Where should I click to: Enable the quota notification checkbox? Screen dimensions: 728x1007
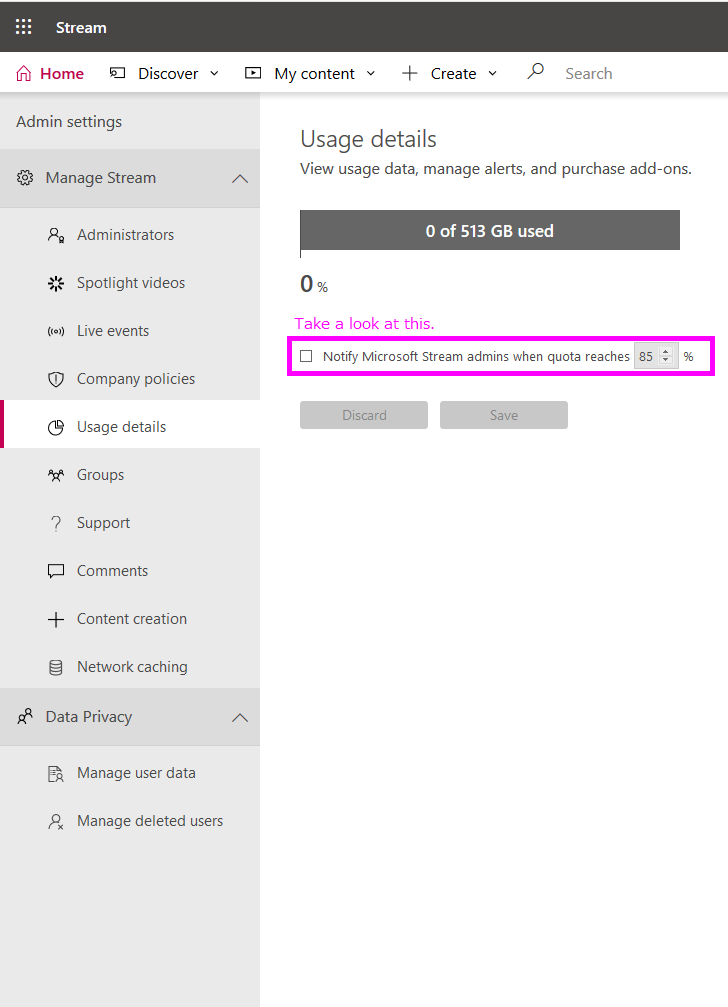tap(306, 355)
